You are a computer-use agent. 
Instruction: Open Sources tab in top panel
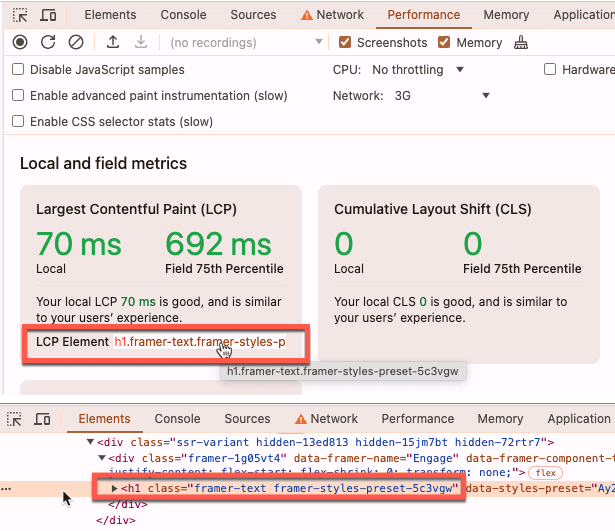tap(253, 15)
